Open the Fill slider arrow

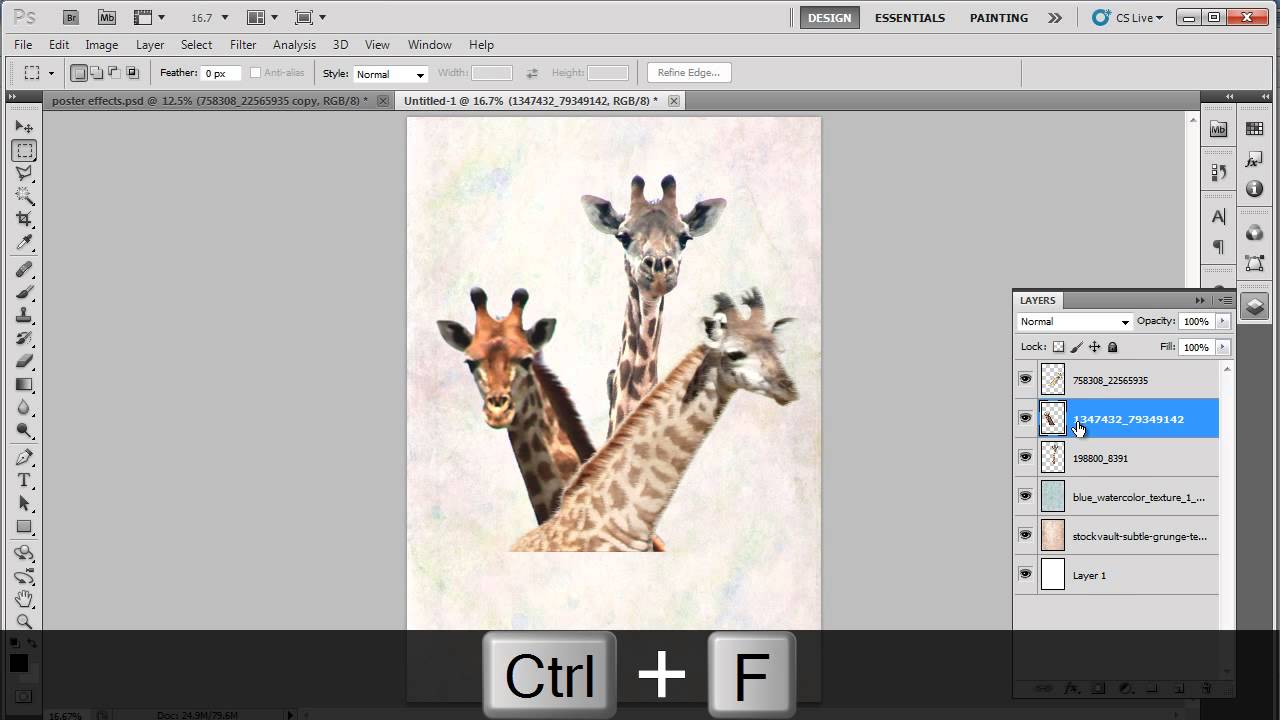pos(1222,347)
